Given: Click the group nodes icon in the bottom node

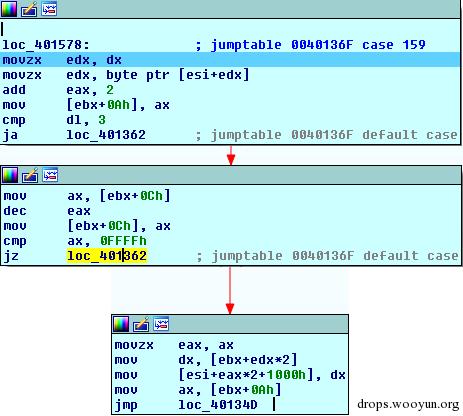Looking at the screenshot, I should [x=161, y=324].
